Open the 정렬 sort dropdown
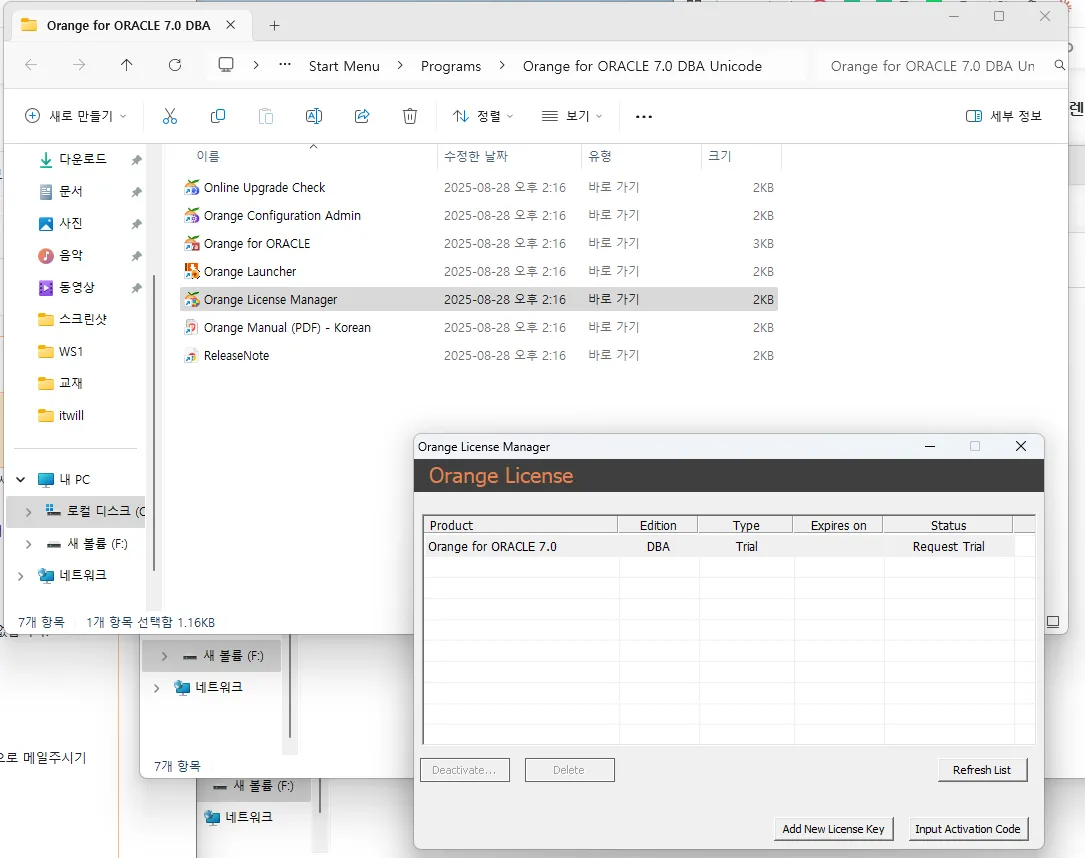1085x858 pixels. [482, 116]
